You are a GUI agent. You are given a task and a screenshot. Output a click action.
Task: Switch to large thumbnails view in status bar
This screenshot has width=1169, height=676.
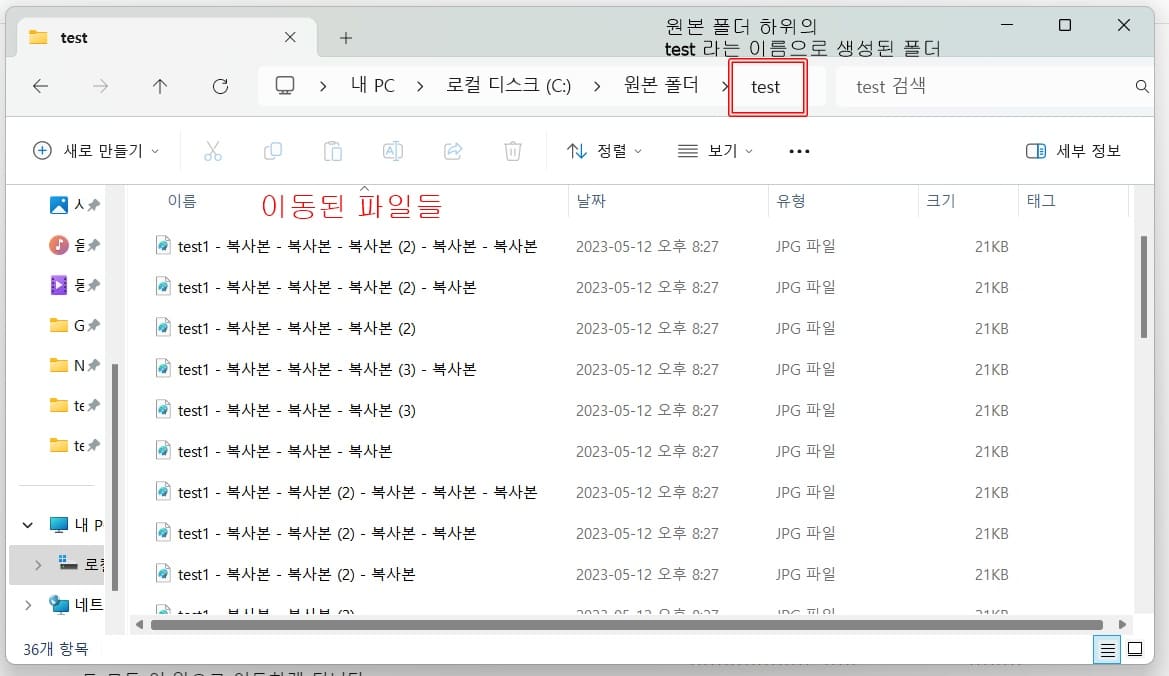pos(1135,650)
